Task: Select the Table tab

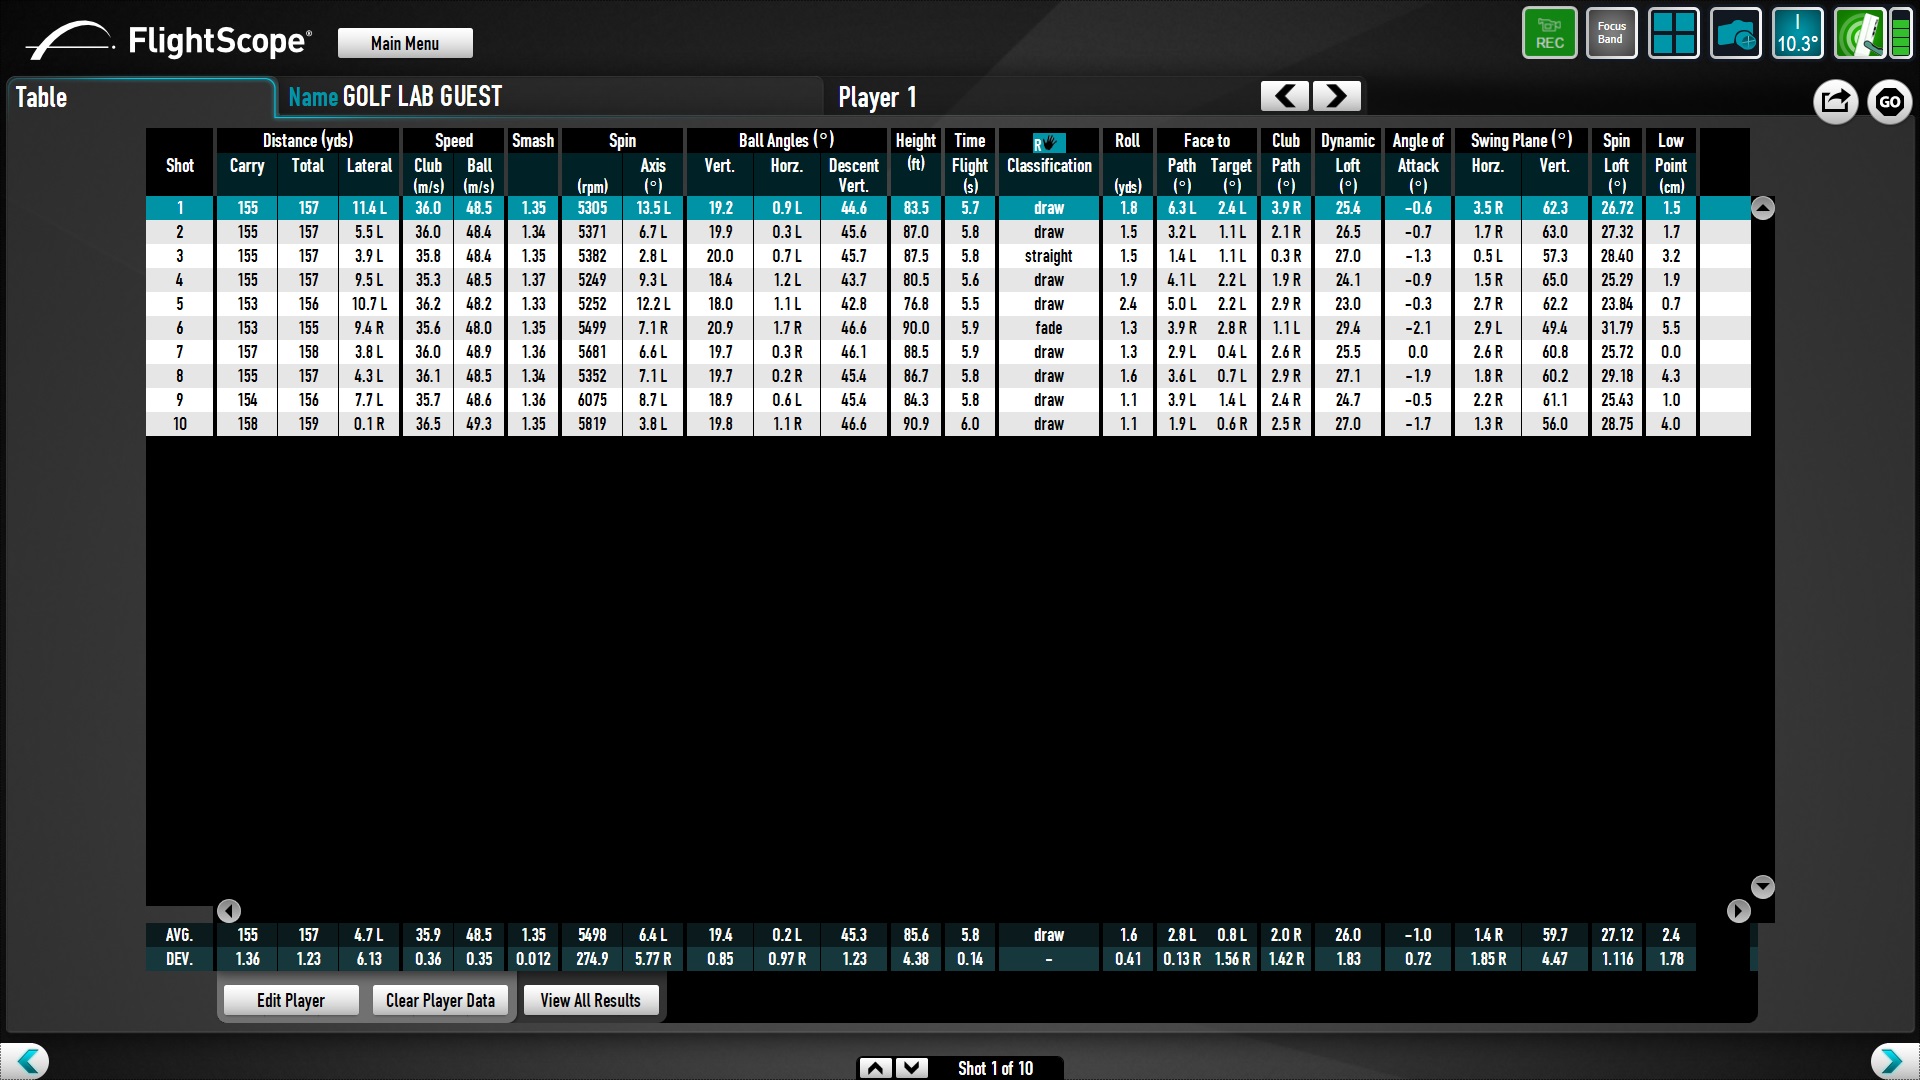Action: coord(41,98)
